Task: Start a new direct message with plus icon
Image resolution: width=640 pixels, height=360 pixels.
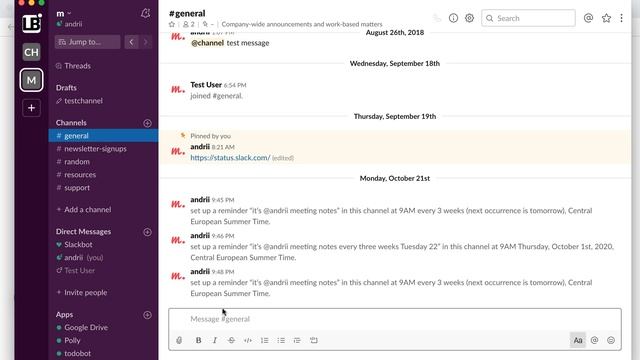Action: tap(147, 232)
